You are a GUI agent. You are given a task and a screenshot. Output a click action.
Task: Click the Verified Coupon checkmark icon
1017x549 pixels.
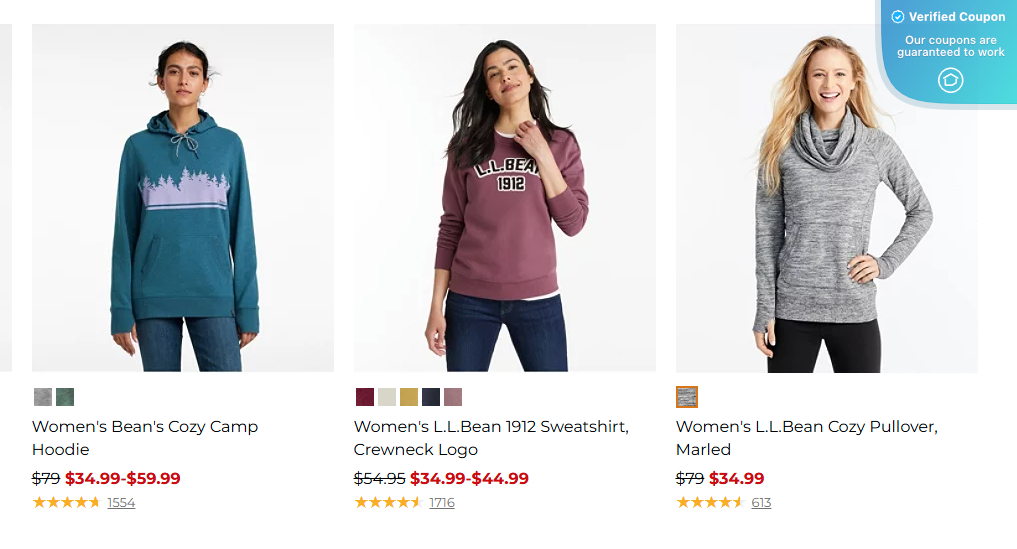click(898, 17)
